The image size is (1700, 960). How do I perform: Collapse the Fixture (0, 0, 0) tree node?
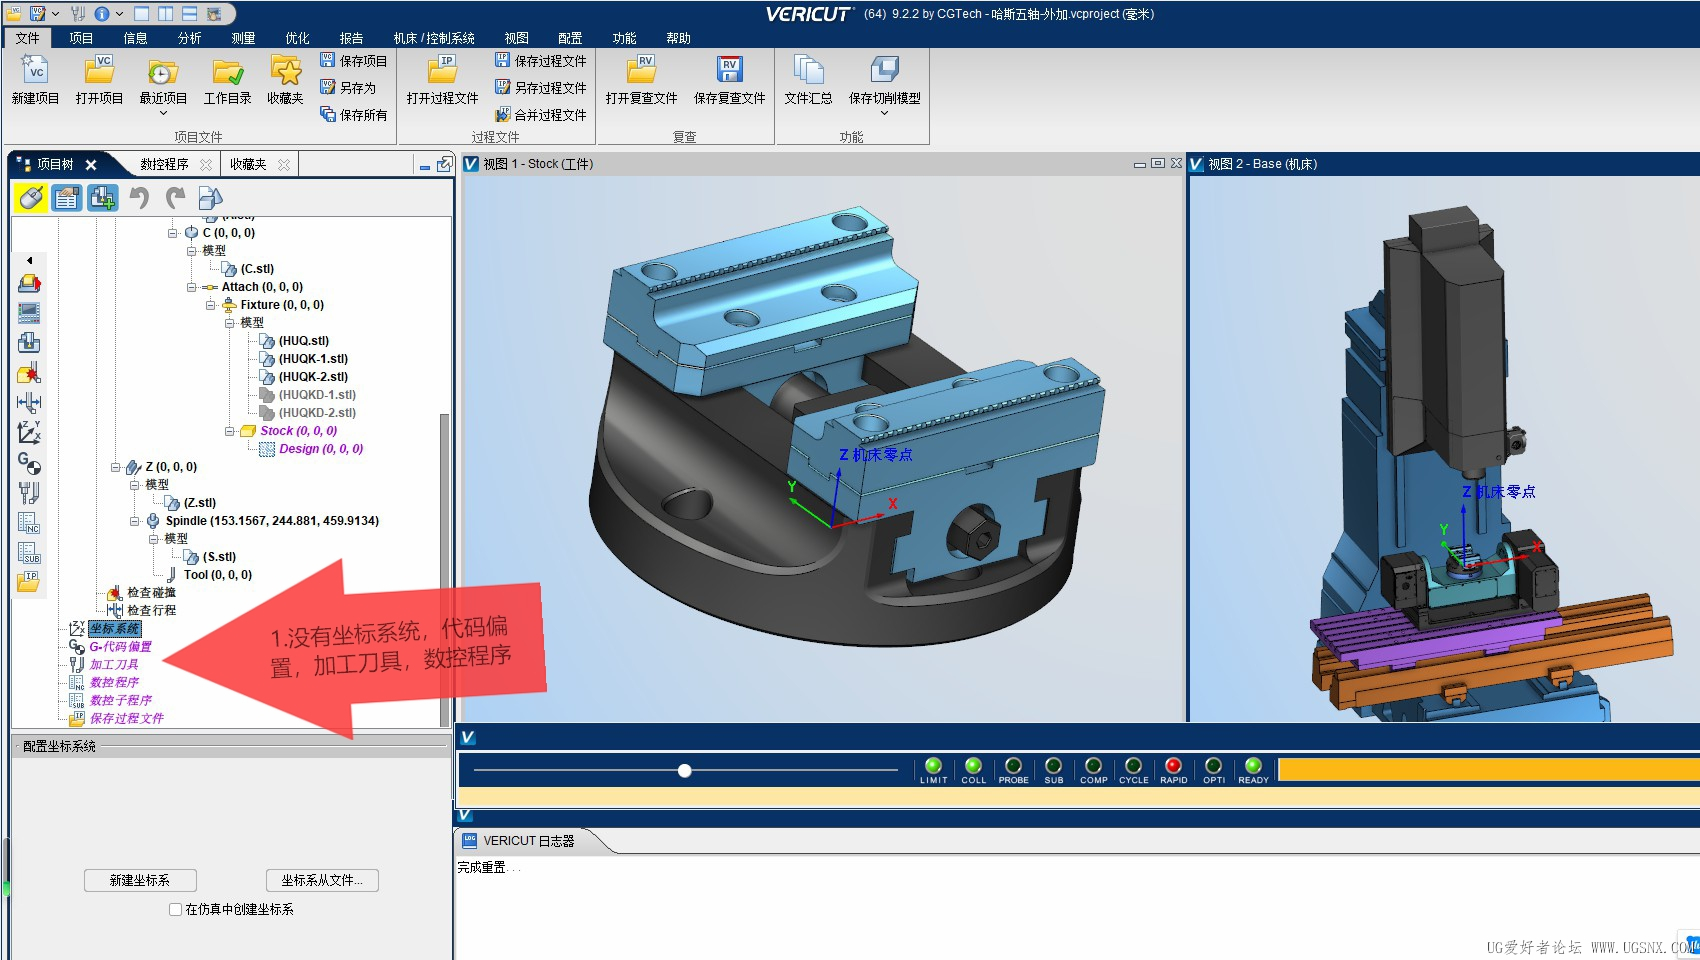tap(210, 305)
